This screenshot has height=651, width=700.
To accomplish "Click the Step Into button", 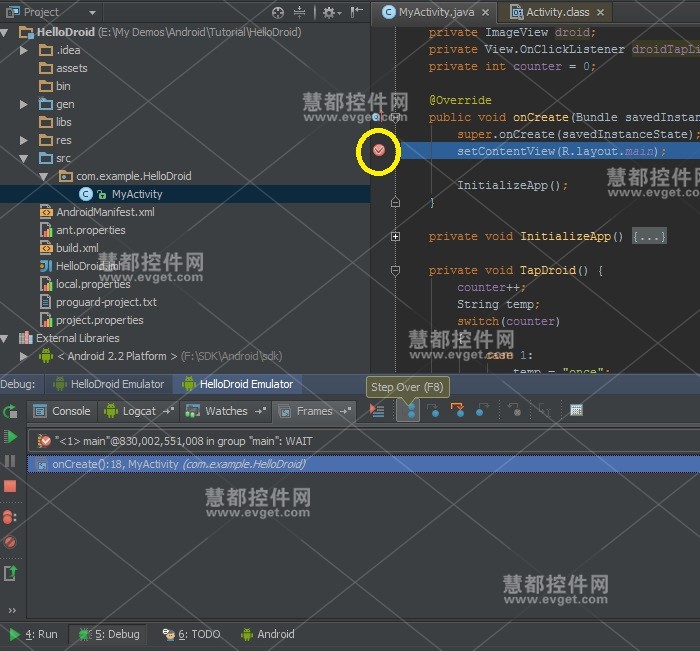I will 433,410.
